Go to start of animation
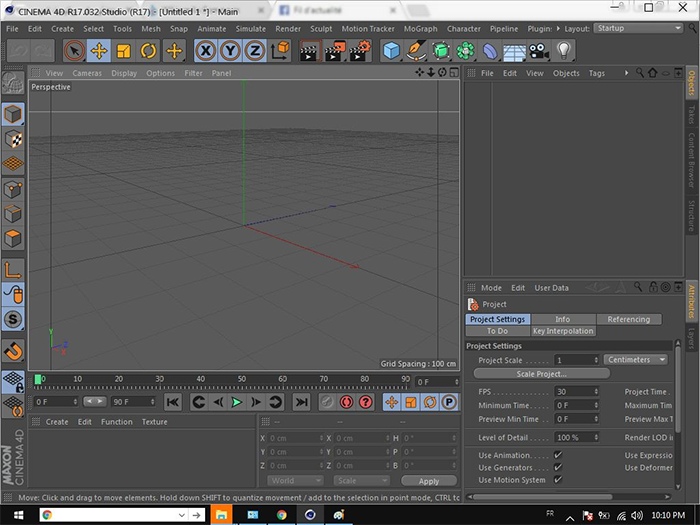700x525 pixels. (x=172, y=403)
